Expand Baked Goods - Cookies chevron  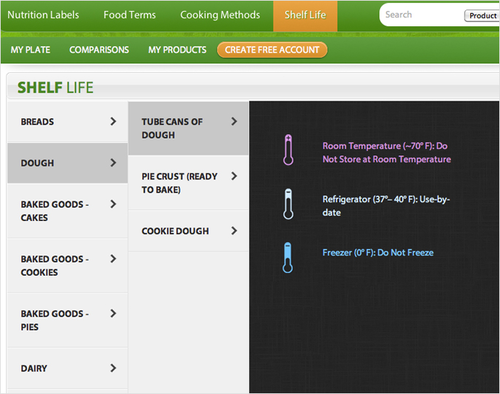click(x=113, y=259)
